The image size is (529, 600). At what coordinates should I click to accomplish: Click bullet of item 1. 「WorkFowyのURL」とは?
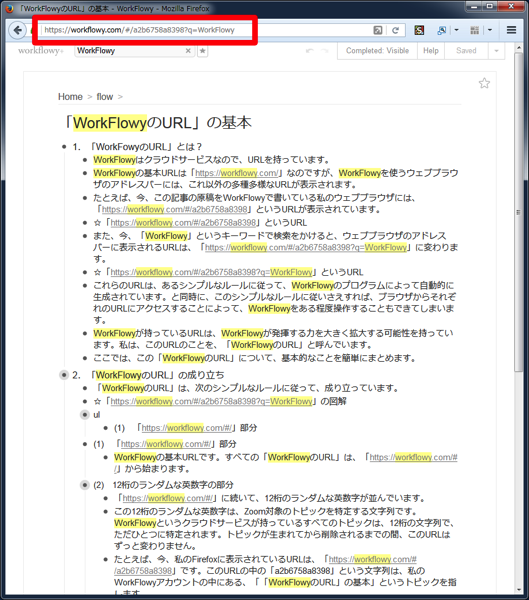pyautogui.click(x=64, y=147)
